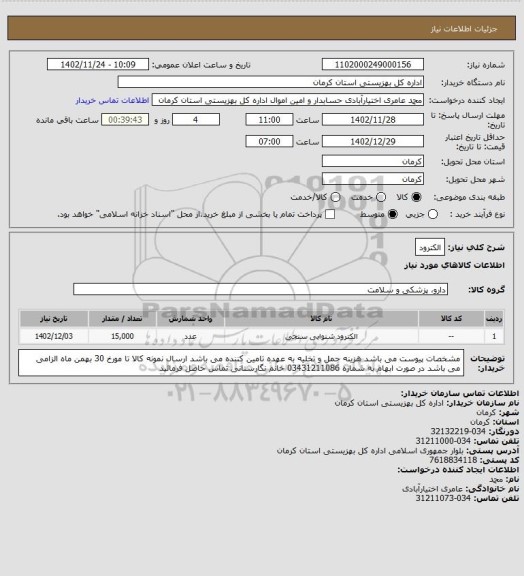Click the 'اطلاعات کالاهای مورد نیاز' section heading
Viewport: 524px width, 576px height.
(455, 265)
